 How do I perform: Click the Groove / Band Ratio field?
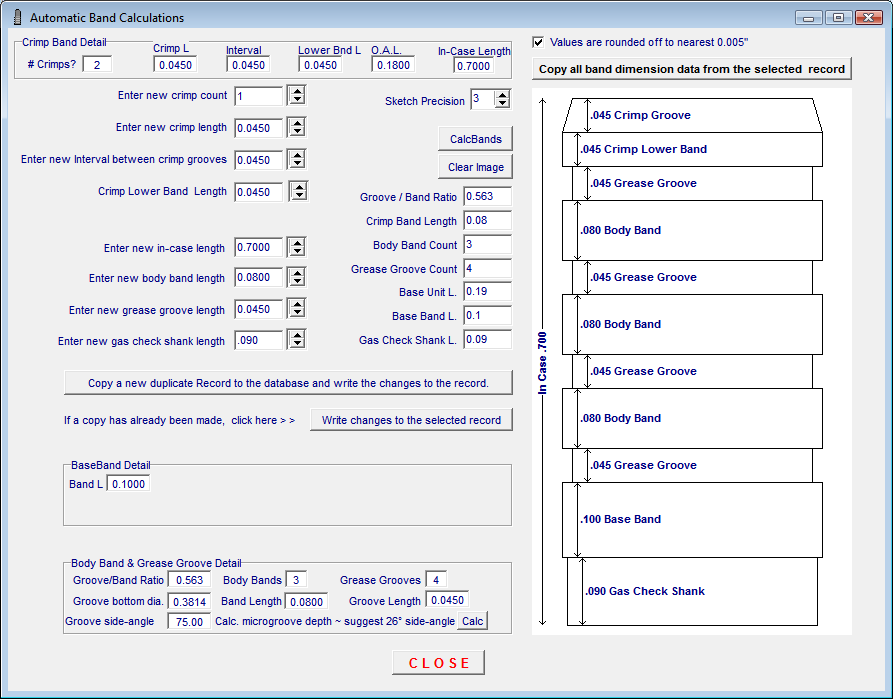(488, 196)
